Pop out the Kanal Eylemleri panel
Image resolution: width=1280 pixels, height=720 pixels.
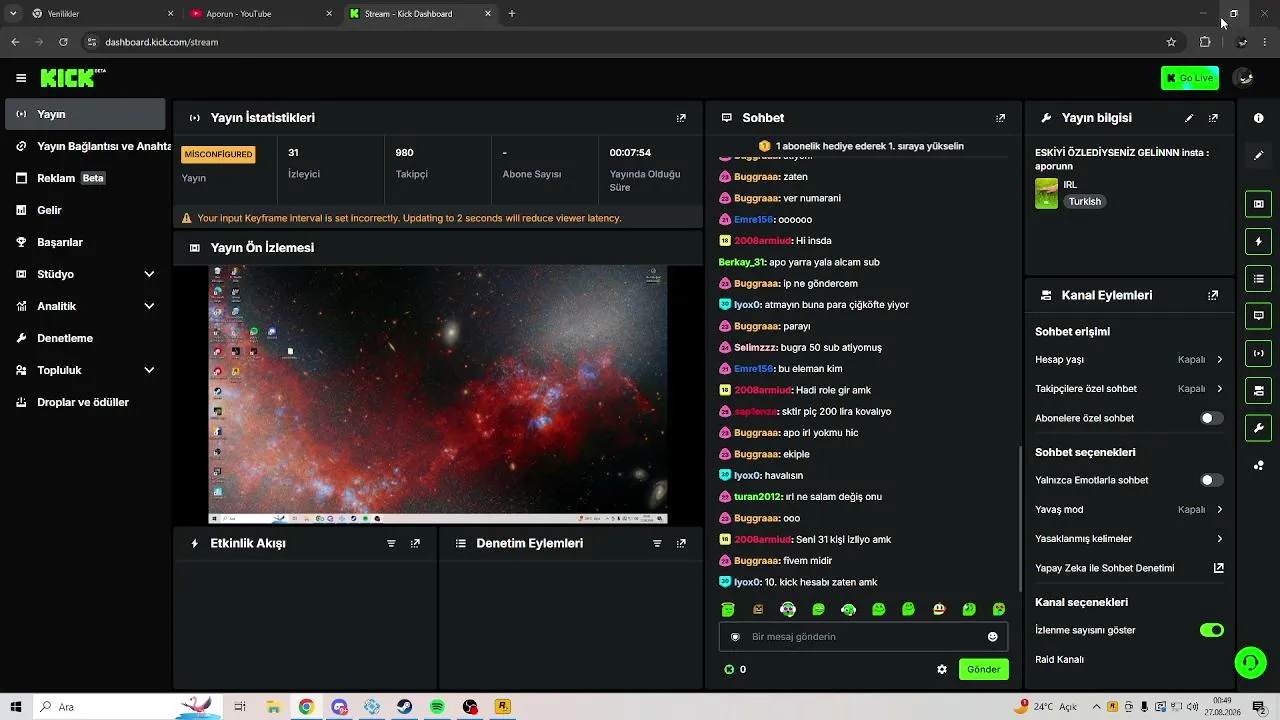point(1213,296)
